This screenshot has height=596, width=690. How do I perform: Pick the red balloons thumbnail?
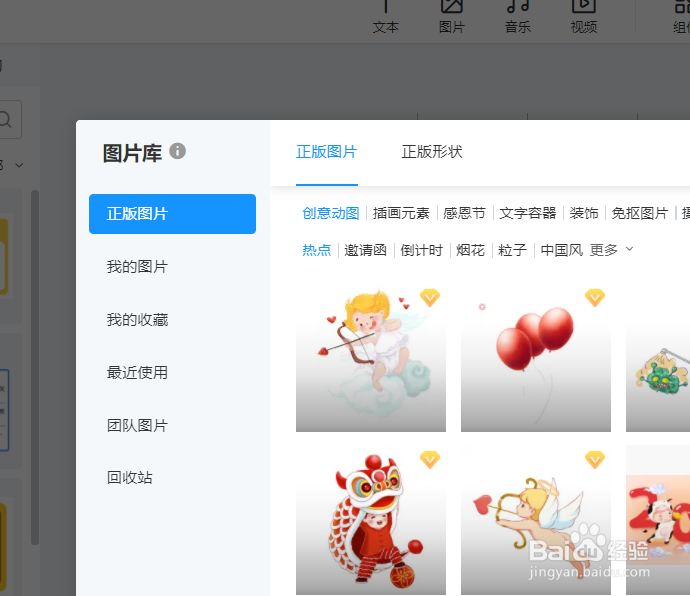pos(536,357)
